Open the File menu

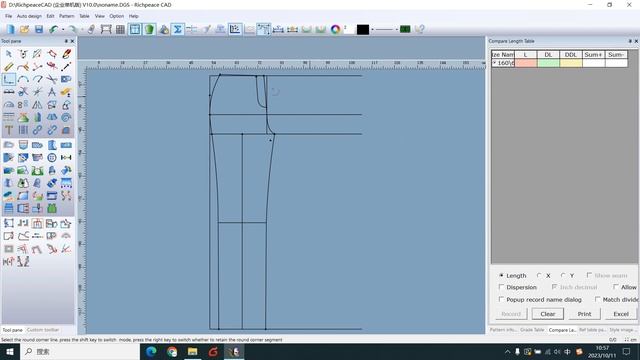[x=9, y=16]
